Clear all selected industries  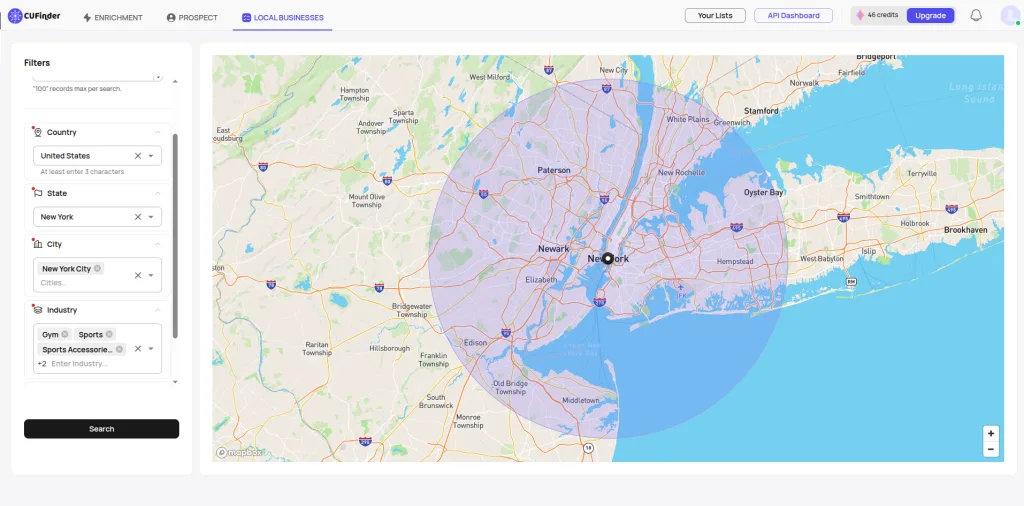[x=138, y=349]
